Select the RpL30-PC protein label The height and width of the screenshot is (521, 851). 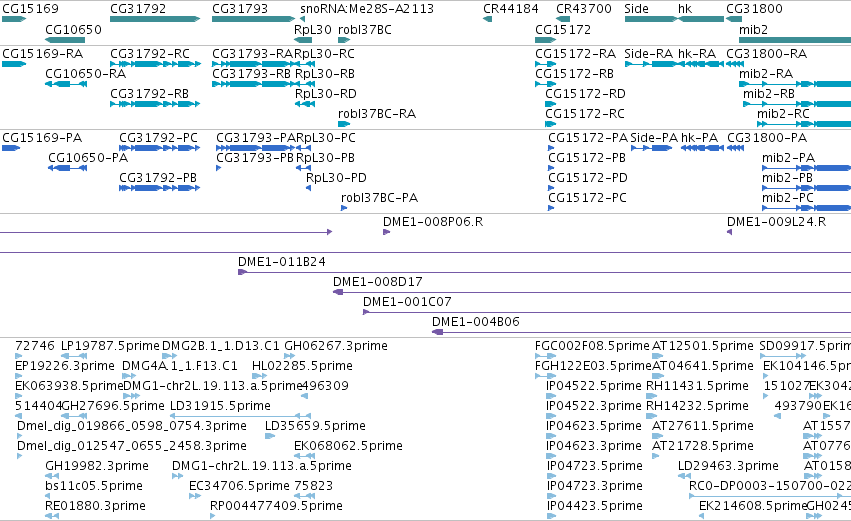point(326,138)
